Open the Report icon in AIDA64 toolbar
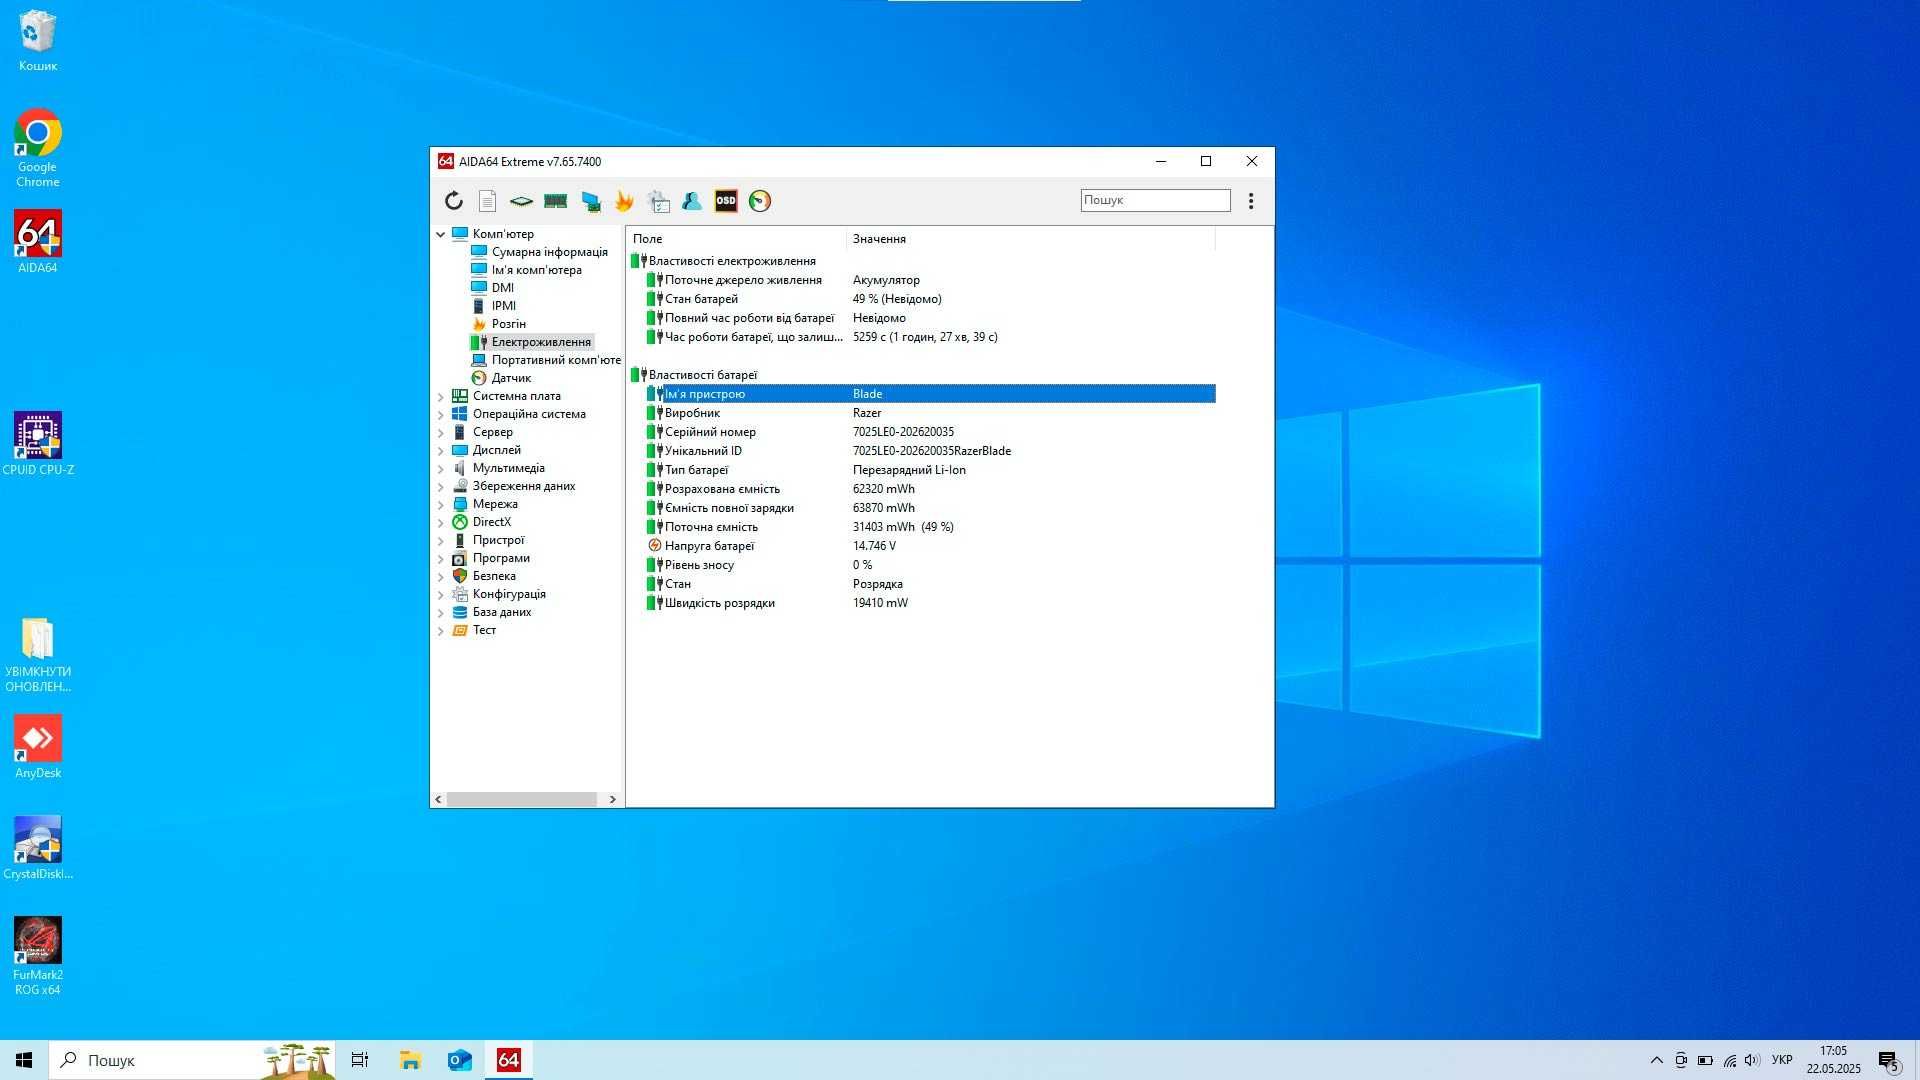The height and width of the screenshot is (1080, 1920). pyautogui.click(x=487, y=201)
